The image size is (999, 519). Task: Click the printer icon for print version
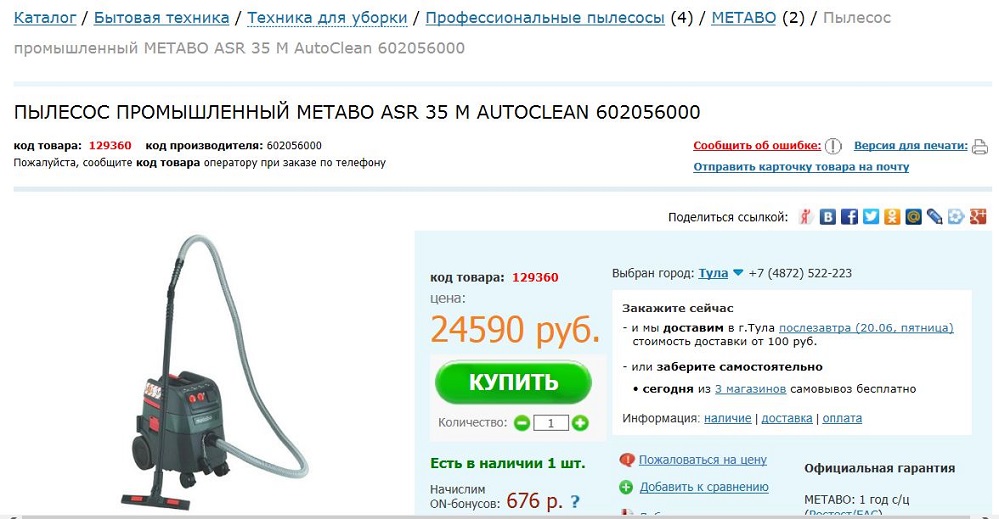(x=980, y=146)
